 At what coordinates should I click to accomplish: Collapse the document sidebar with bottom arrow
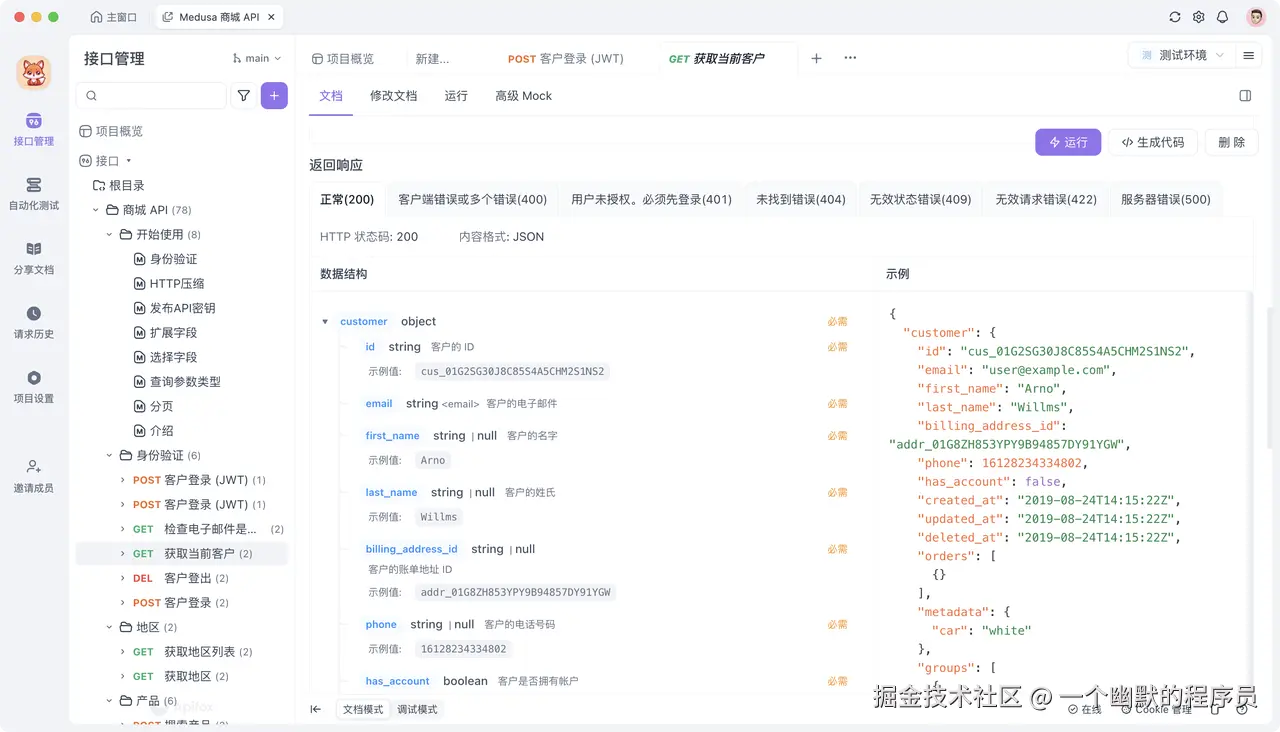tap(315, 708)
